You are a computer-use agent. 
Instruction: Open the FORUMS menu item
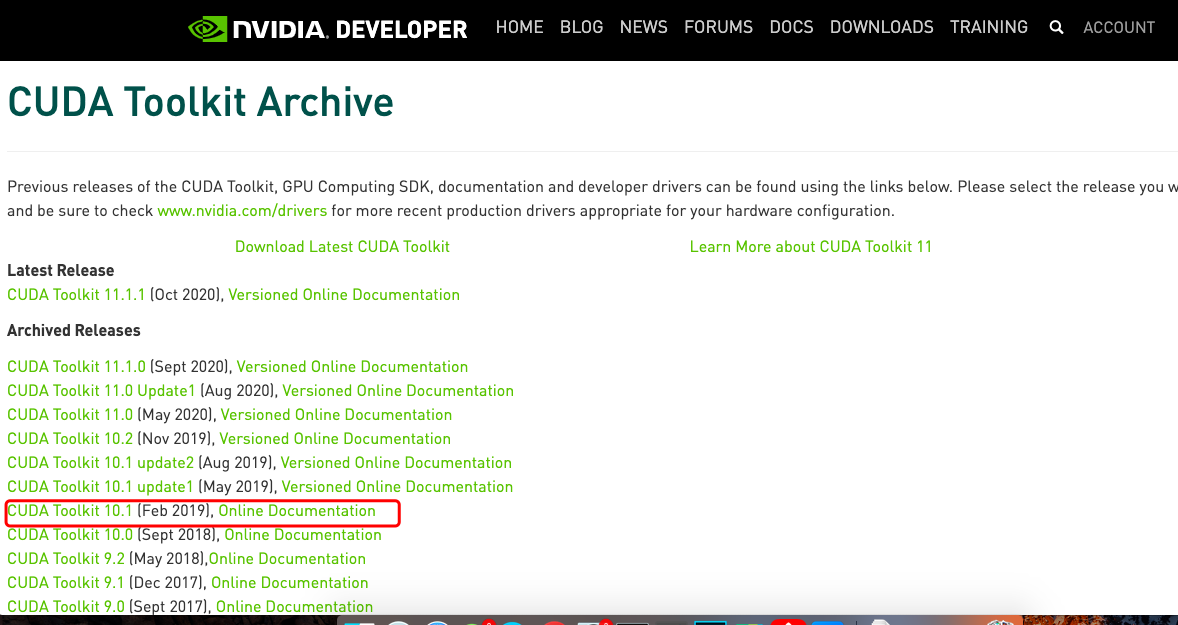(718, 27)
